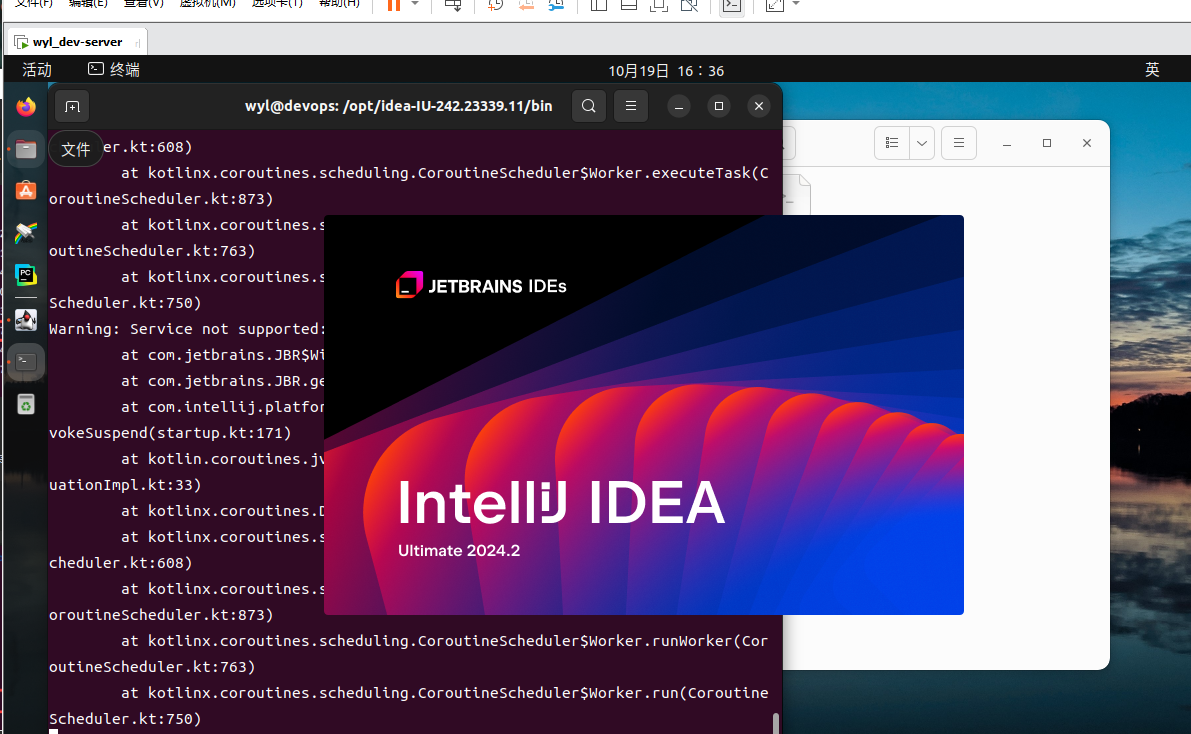Open the Files app from the dock
Image resolution: width=1191 pixels, height=734 pixels.
[x=24, y=149]
